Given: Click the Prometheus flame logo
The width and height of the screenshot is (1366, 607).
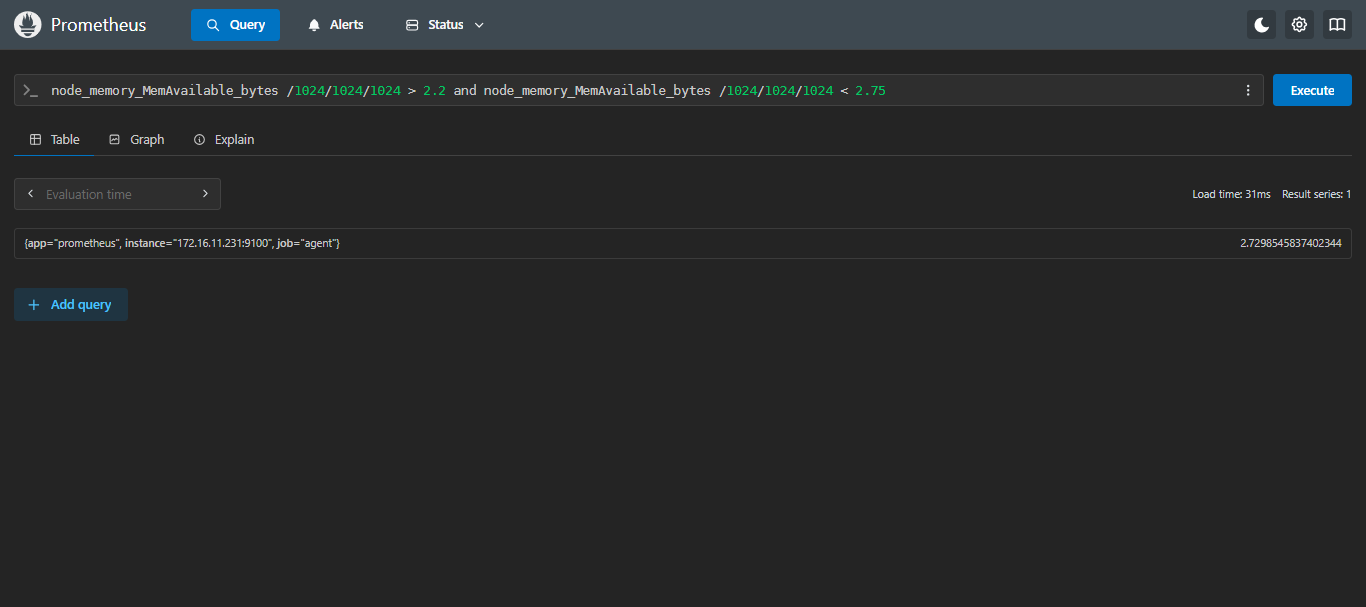Looking at the screenshot, I should click(28, 25).
